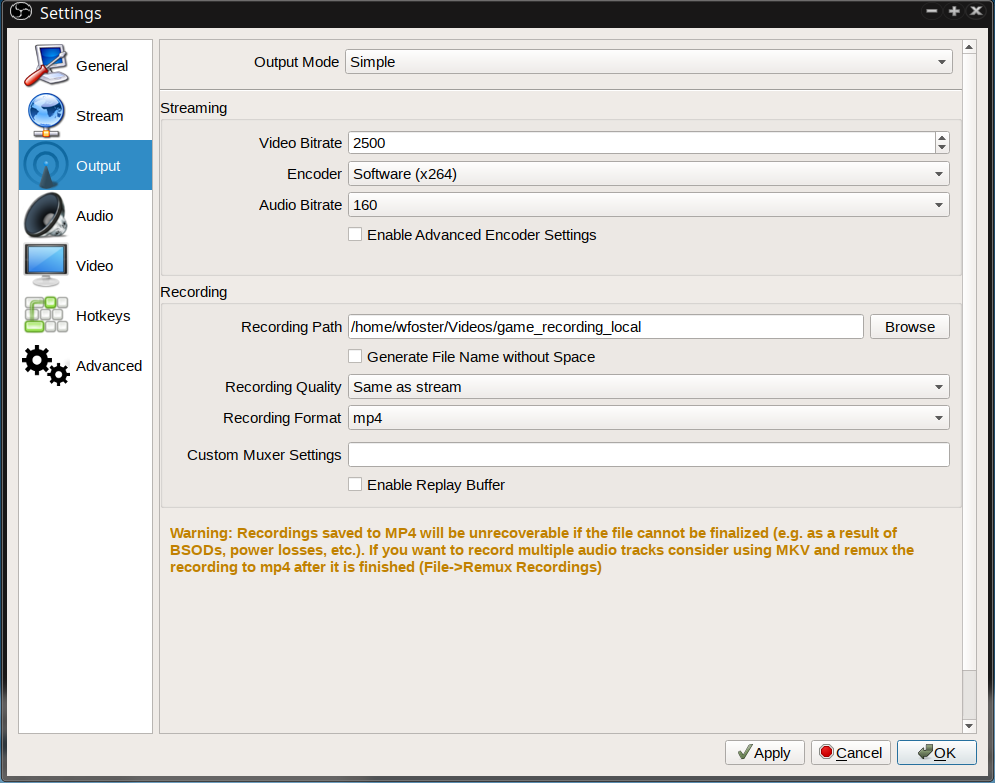Expand the Recording Quality dropdown
995x783 pixels.
[x=648, y=387]
